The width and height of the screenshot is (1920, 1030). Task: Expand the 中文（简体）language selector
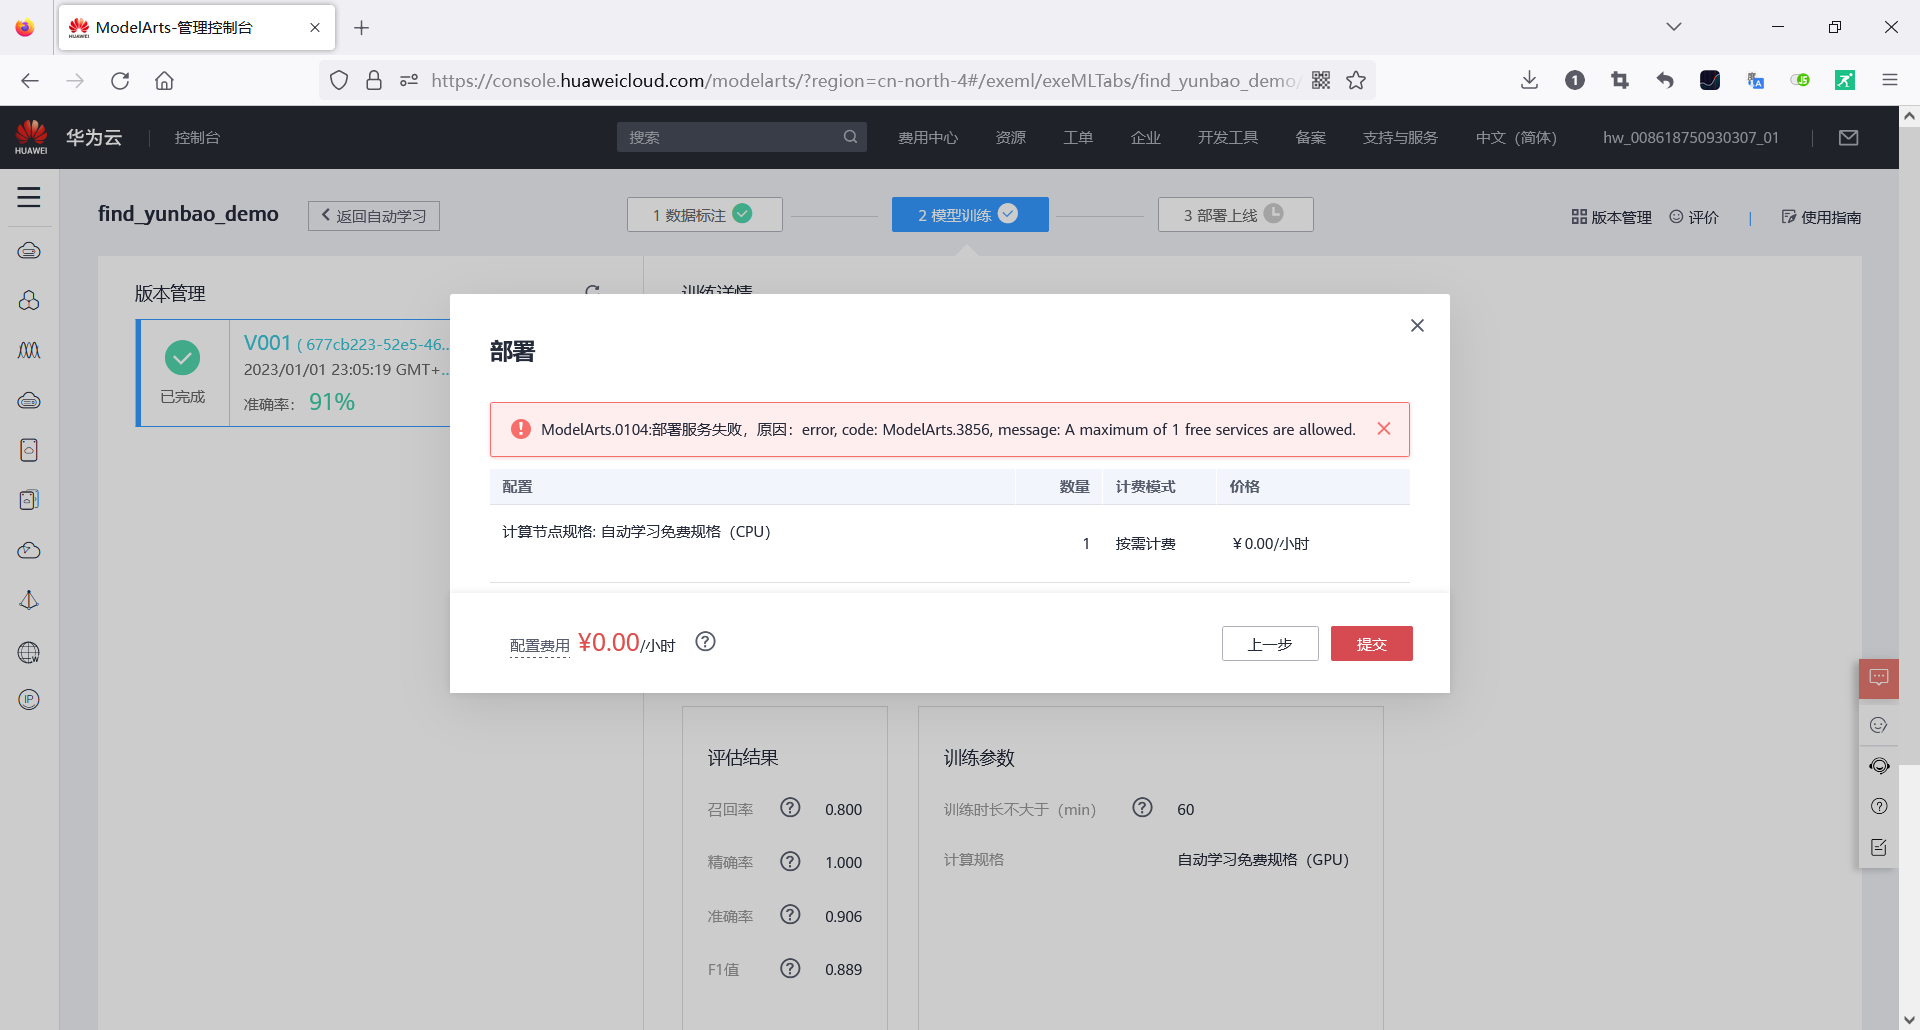pos(1516,137)
